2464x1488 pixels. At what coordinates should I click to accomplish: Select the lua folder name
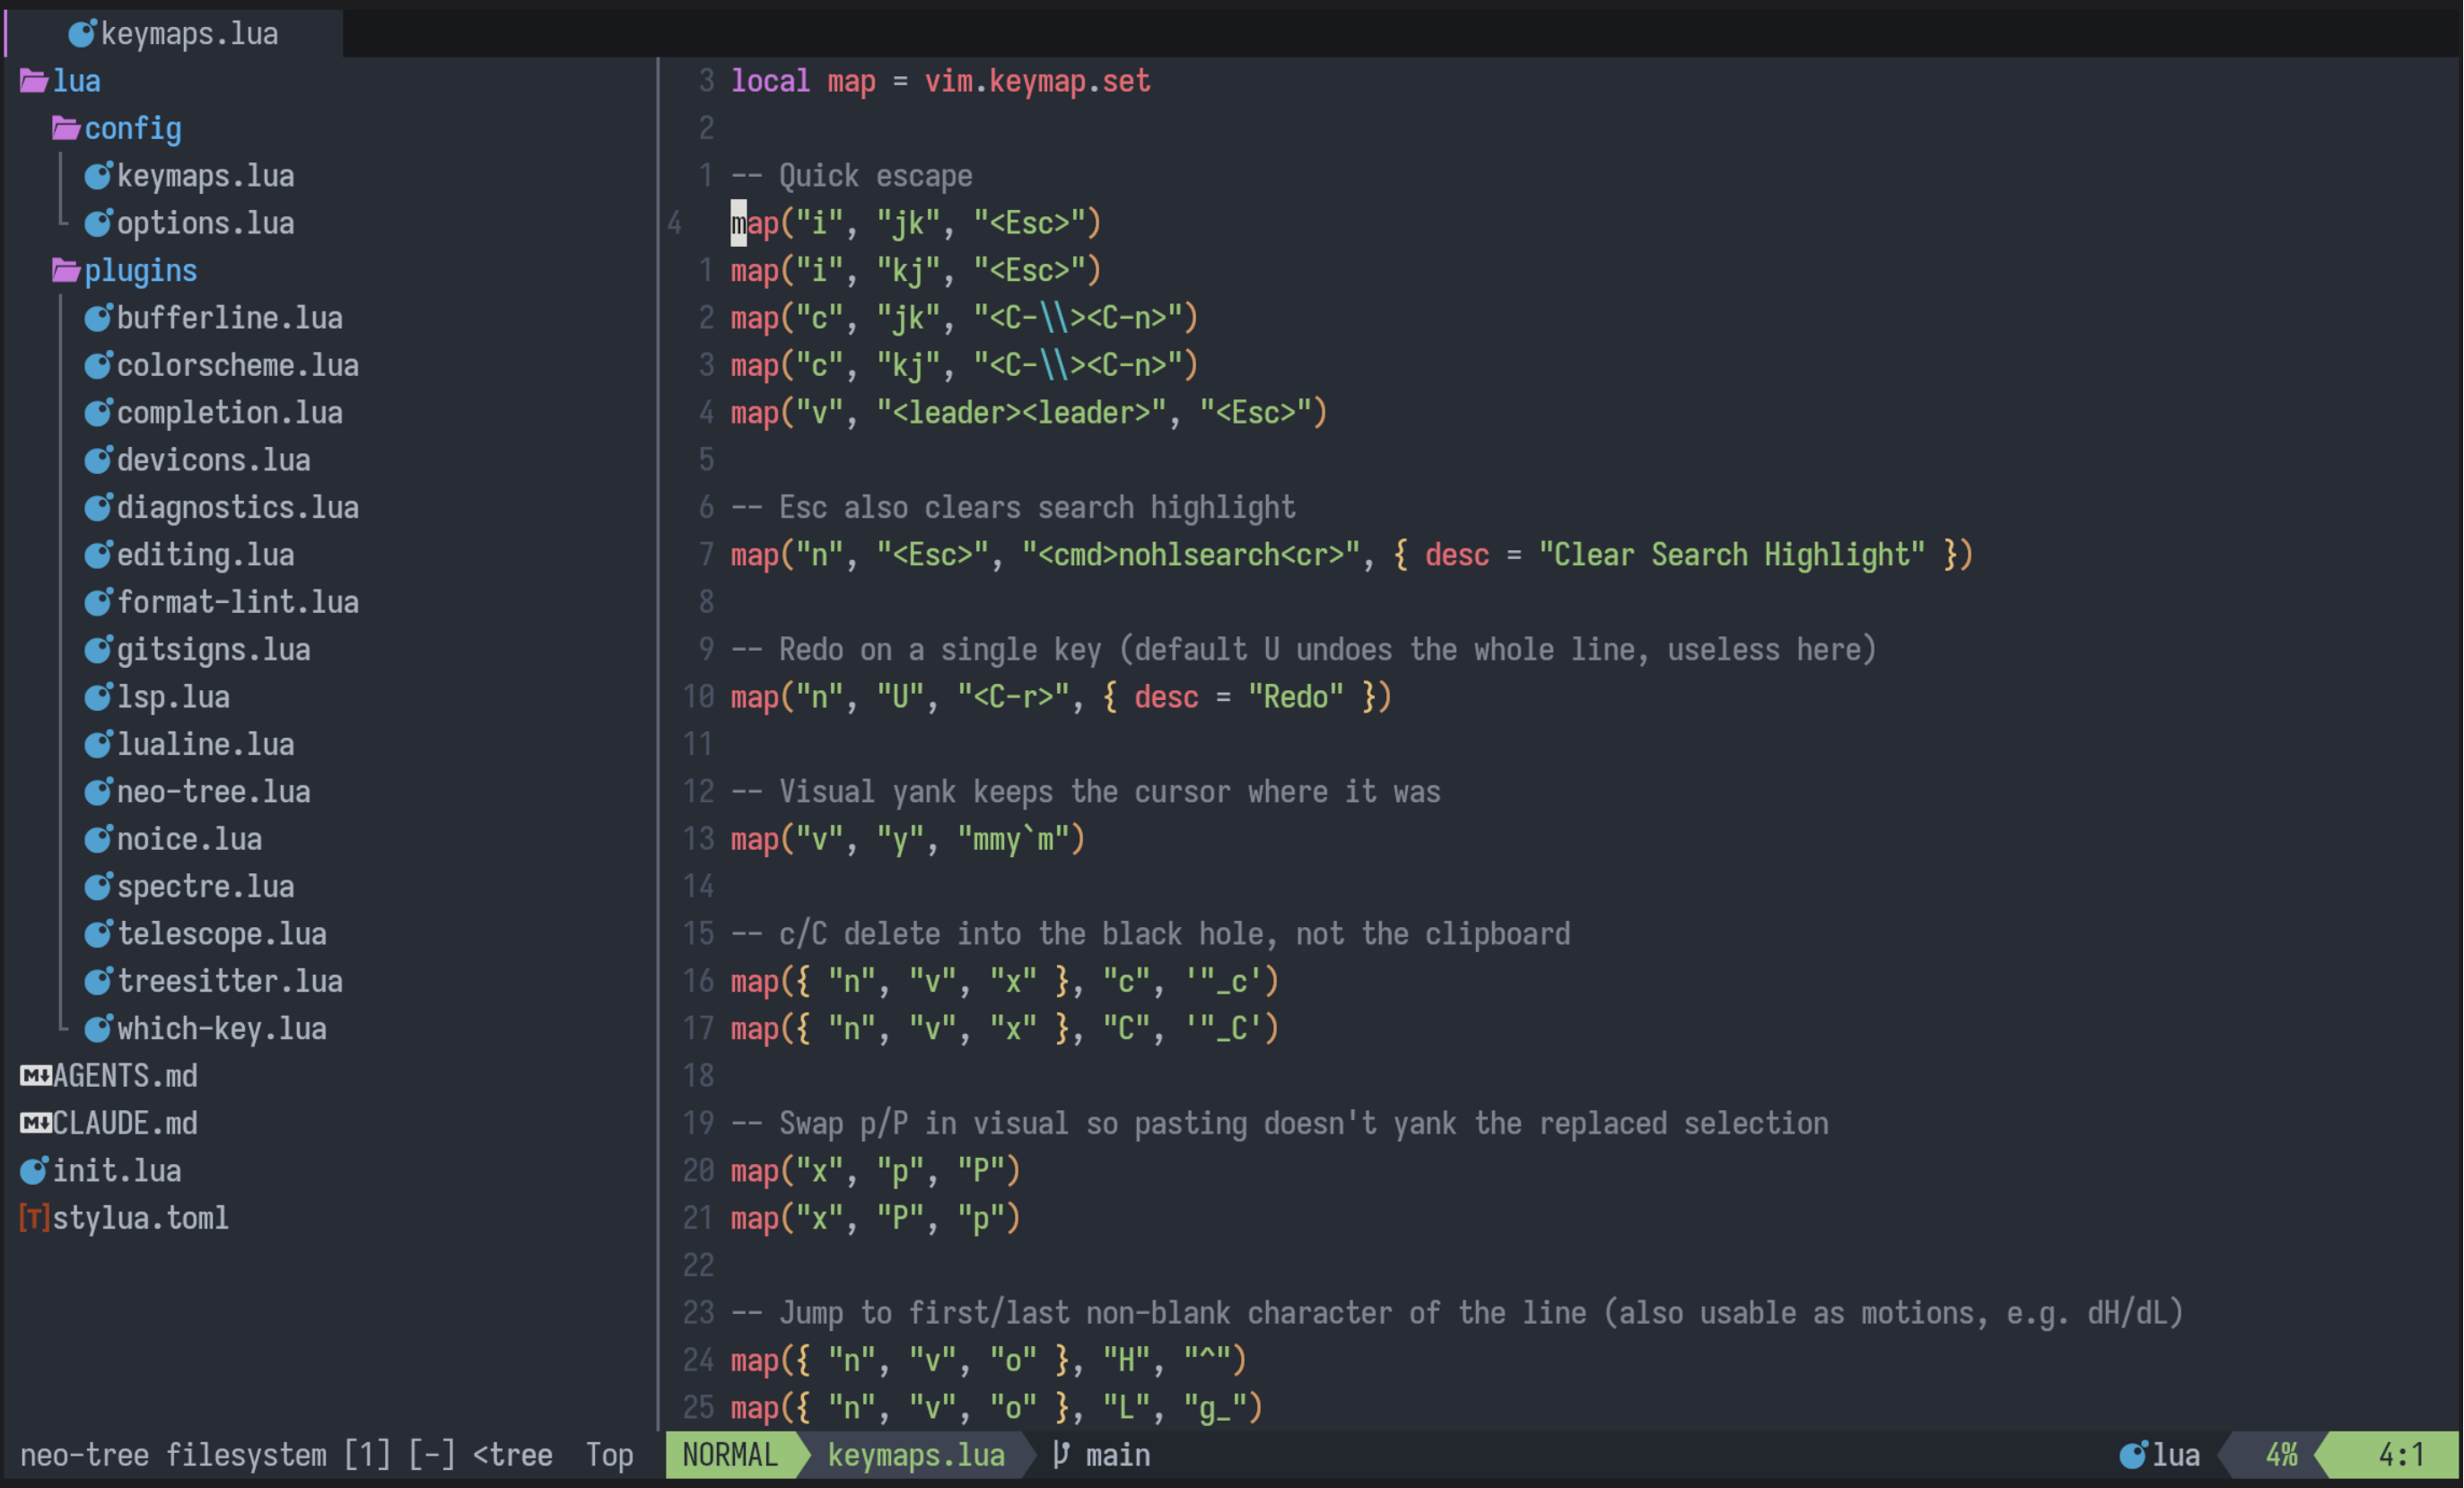[x=77, y=81]
